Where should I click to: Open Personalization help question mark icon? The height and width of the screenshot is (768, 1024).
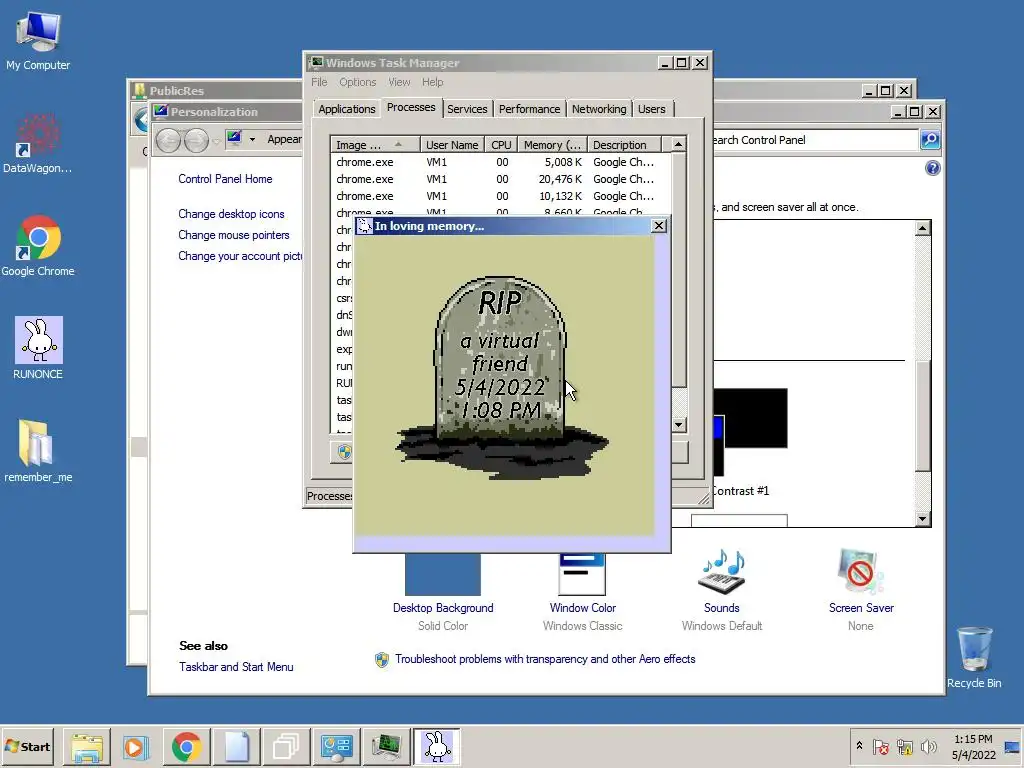pos(933,168)
